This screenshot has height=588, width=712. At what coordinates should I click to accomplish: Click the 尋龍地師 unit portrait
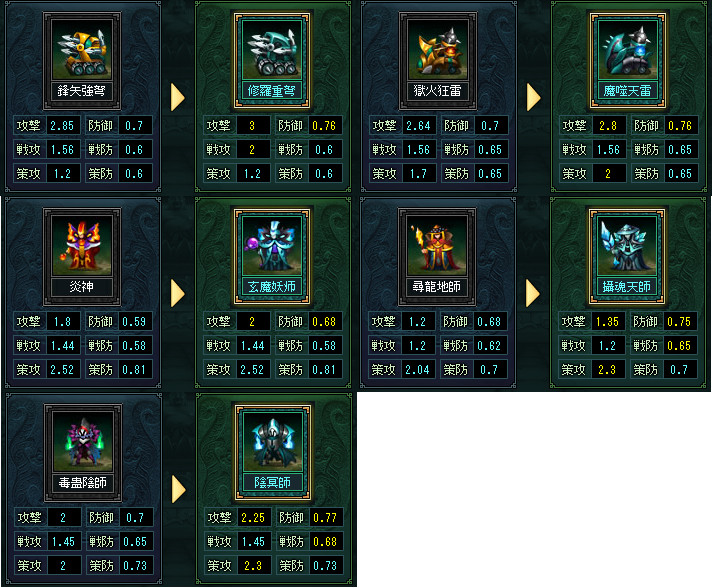437,245
